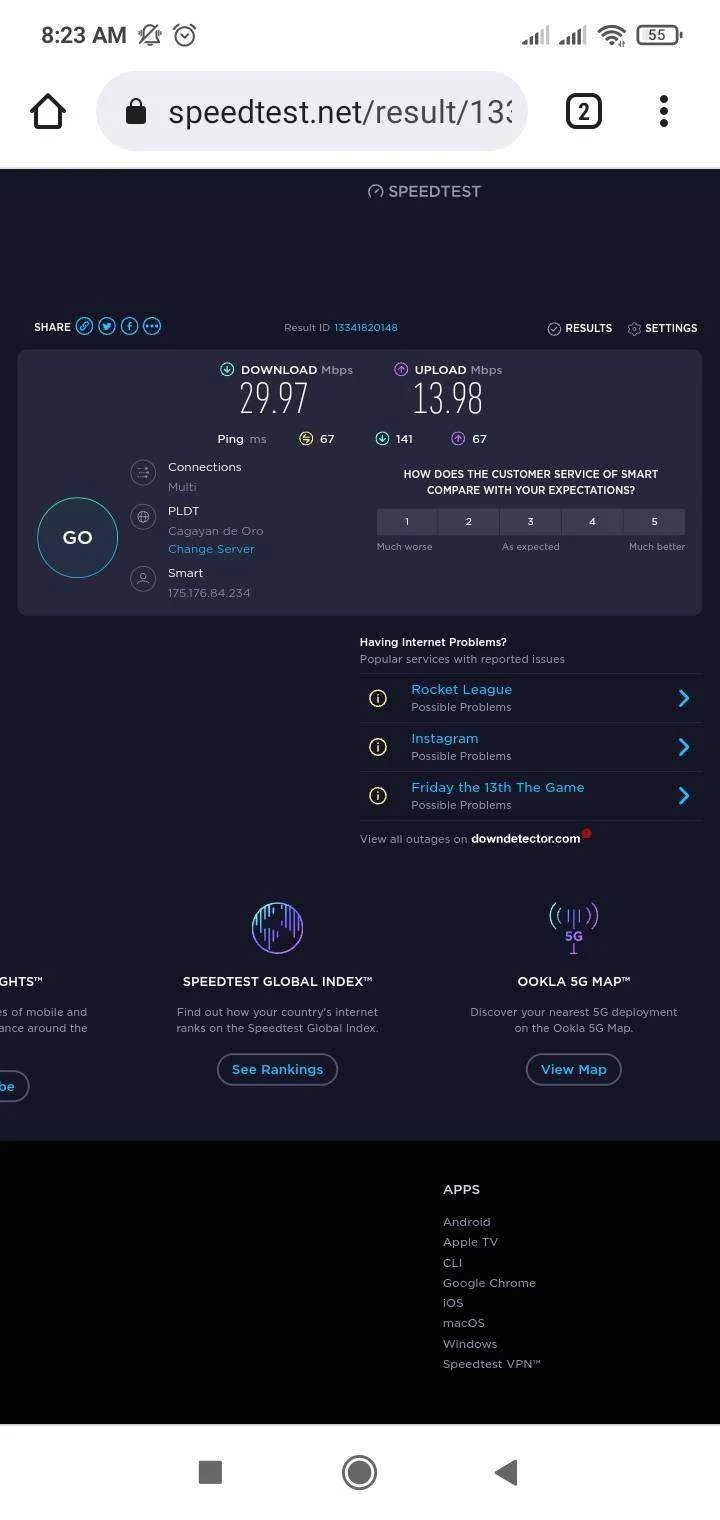Rate customer service 1 Much worse
This screenshot has height=1520, width=720.
pyautogui.click(x=407, y=522)
